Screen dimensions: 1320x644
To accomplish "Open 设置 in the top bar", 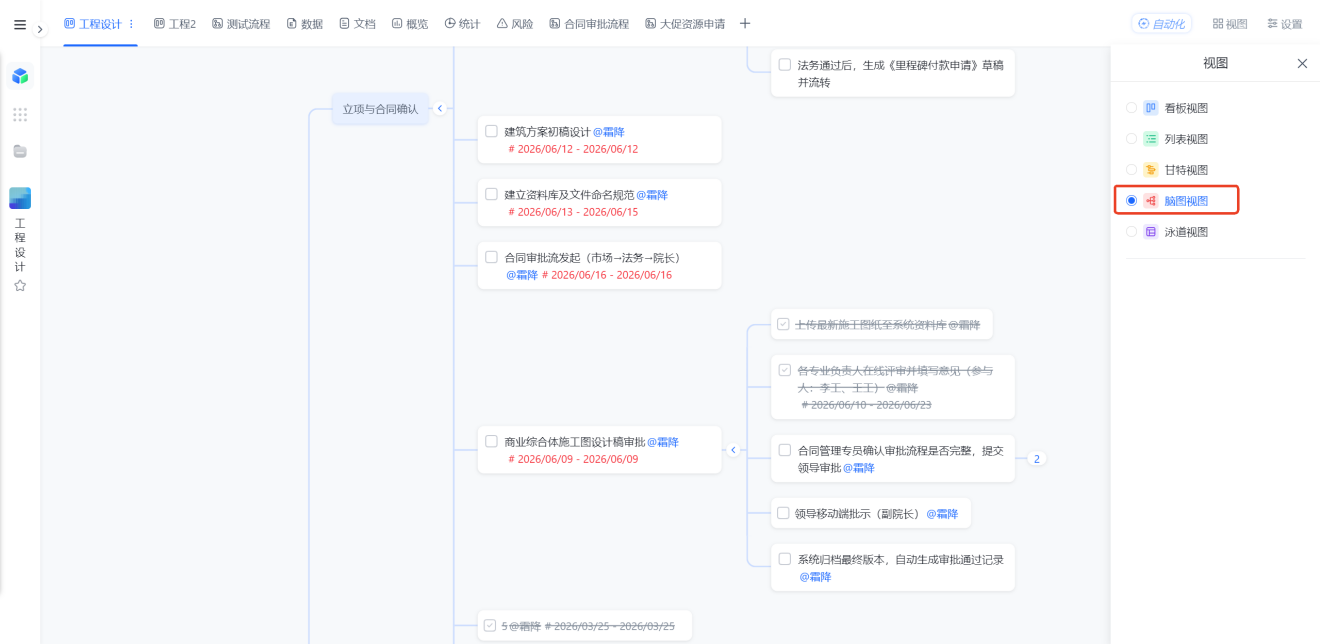I will 1285,23.
